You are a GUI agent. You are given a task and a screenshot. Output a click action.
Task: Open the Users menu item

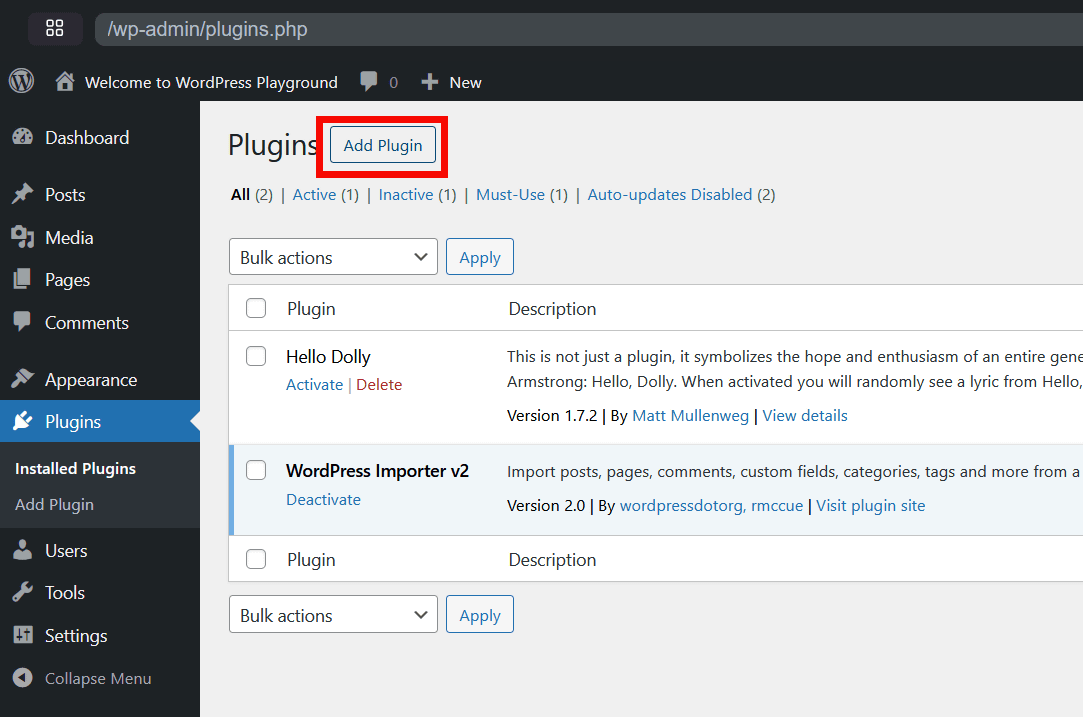(66, 551)
